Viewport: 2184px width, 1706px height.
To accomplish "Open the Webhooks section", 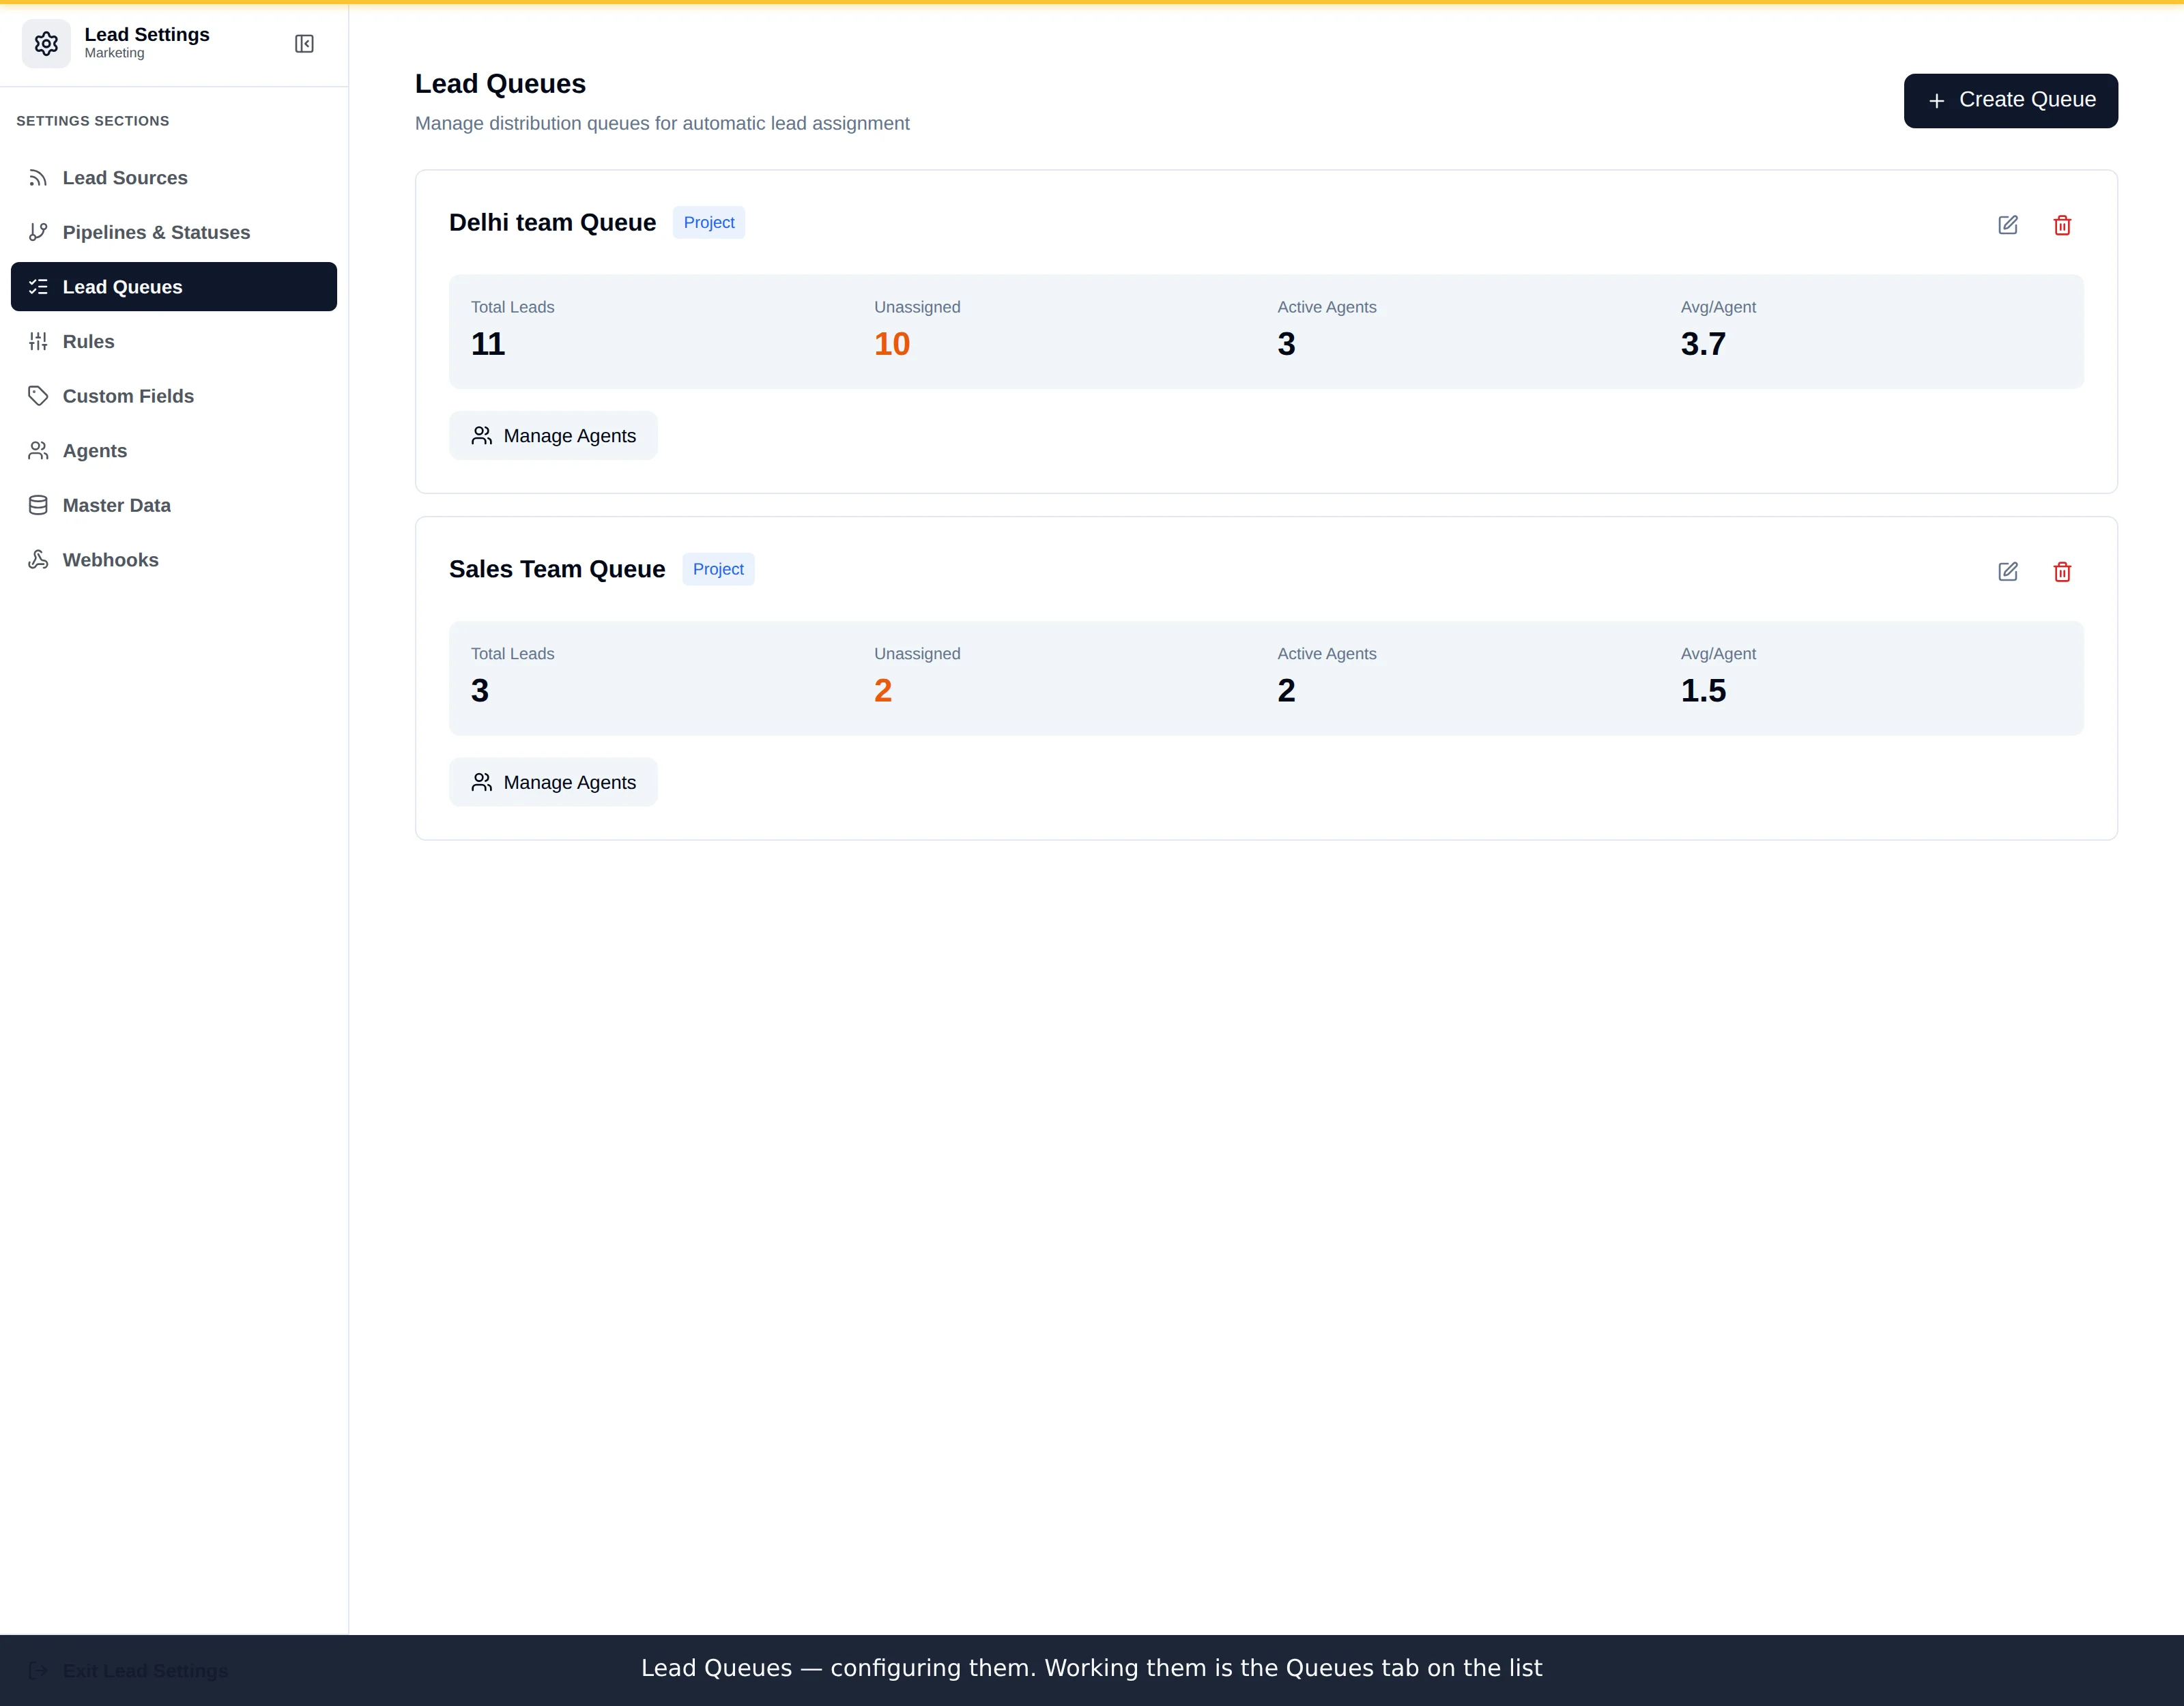I will 174,560.
